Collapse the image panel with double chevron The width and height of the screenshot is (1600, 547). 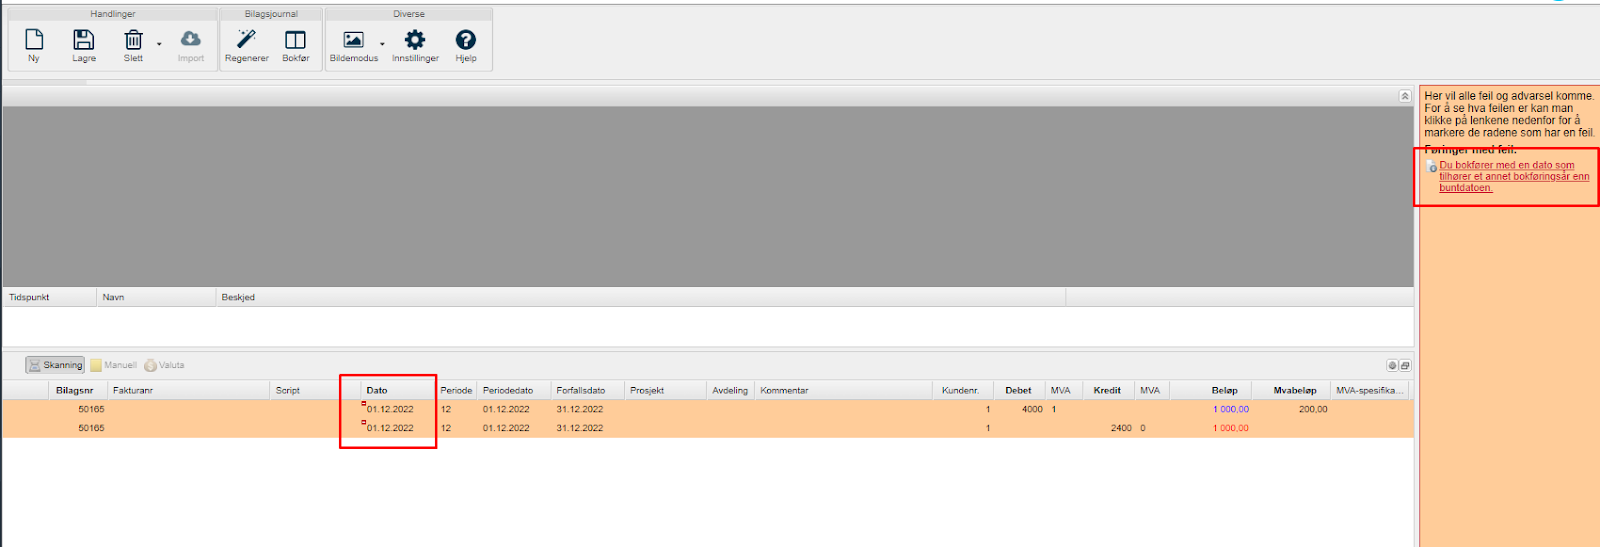pyautogui.click(x=1405, y=96)
